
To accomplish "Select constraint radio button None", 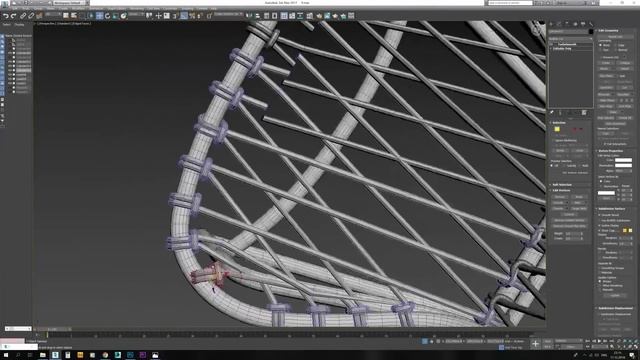I will pos(600,45).
